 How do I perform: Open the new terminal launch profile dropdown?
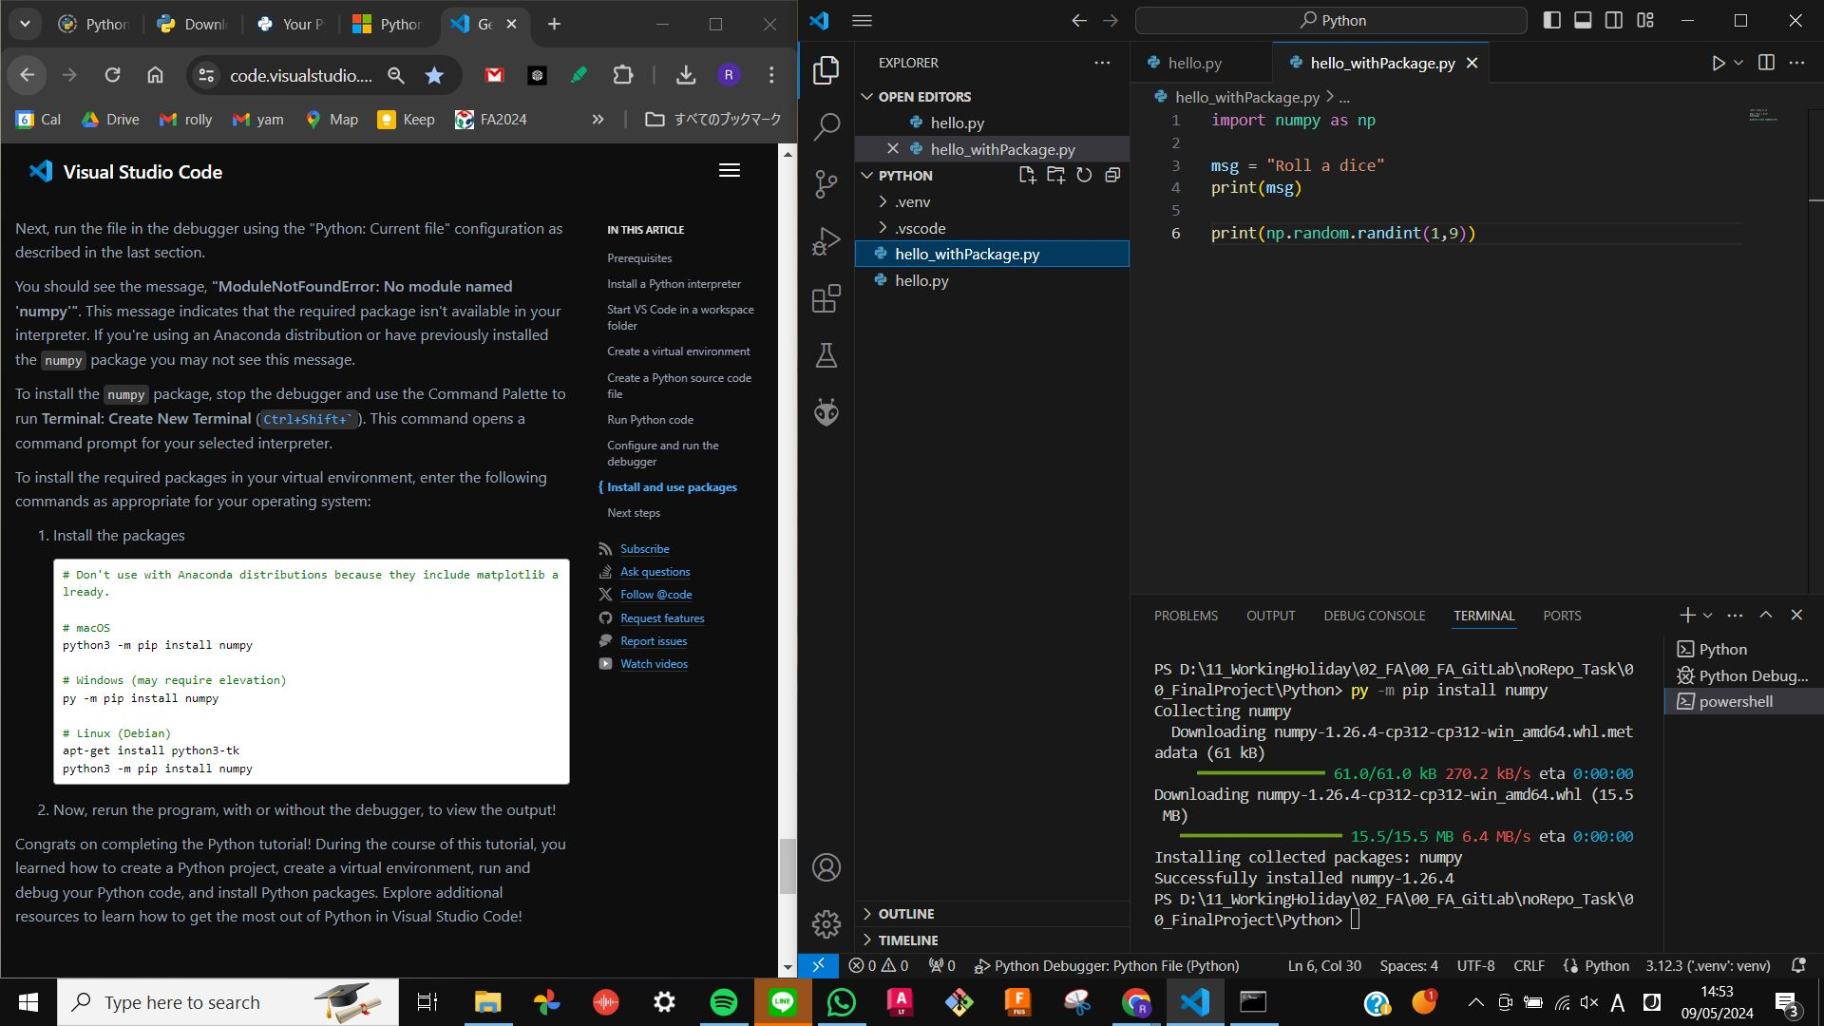[1708, 615]
